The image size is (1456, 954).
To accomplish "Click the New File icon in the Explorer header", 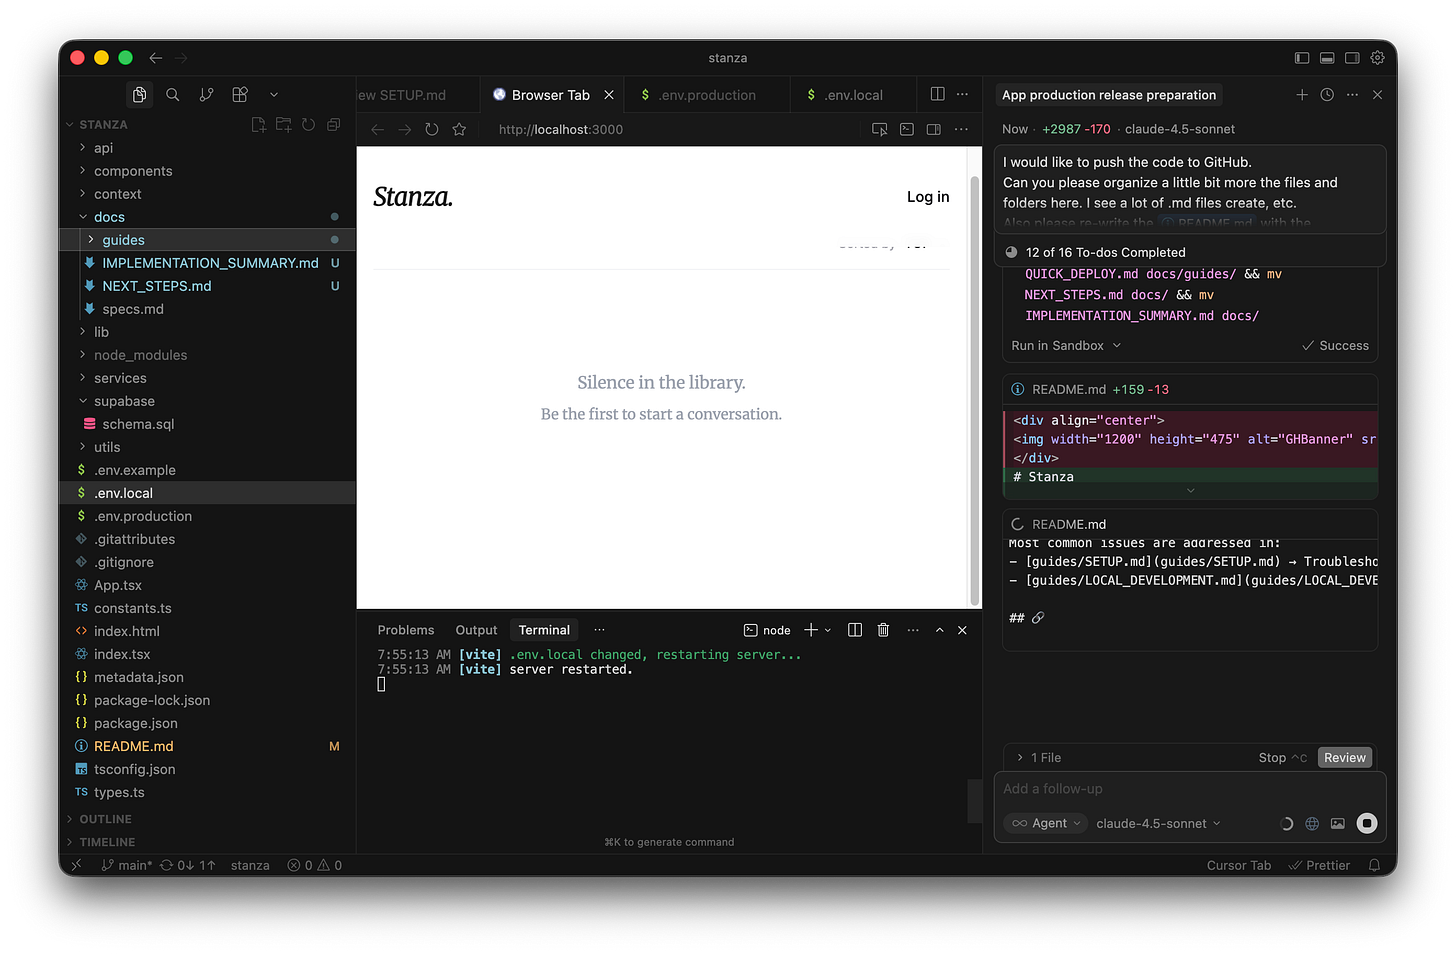I will coord(258,124).
